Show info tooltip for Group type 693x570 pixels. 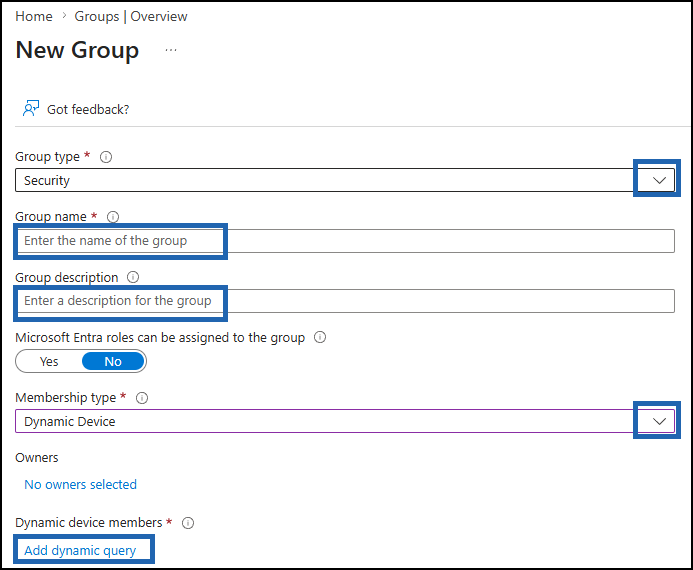[x=106, y=157]
